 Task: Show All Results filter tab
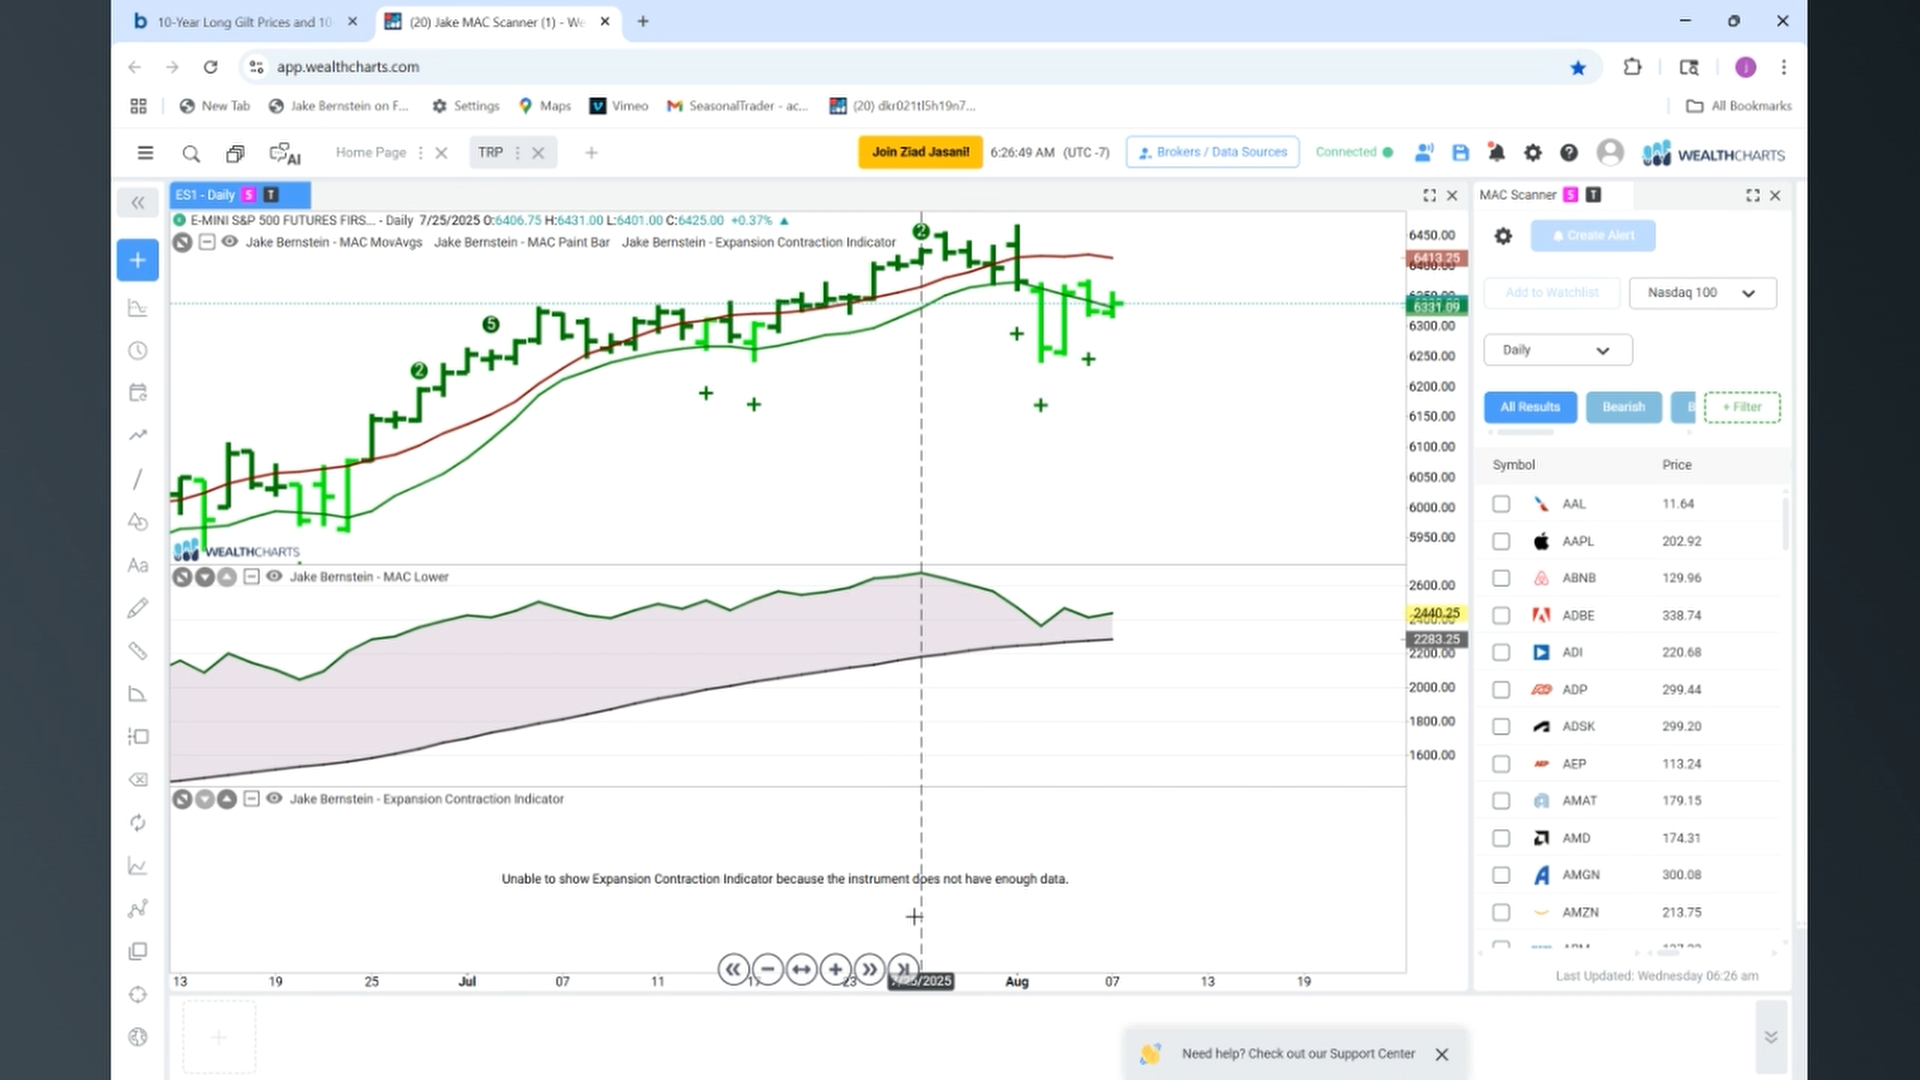tap(1530, 407)
